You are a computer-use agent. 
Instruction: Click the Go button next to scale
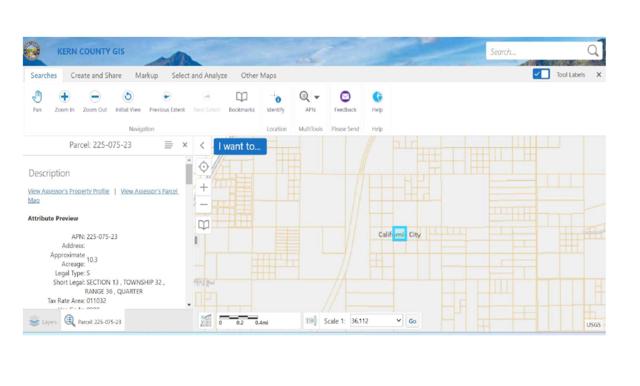coord(412,321)
